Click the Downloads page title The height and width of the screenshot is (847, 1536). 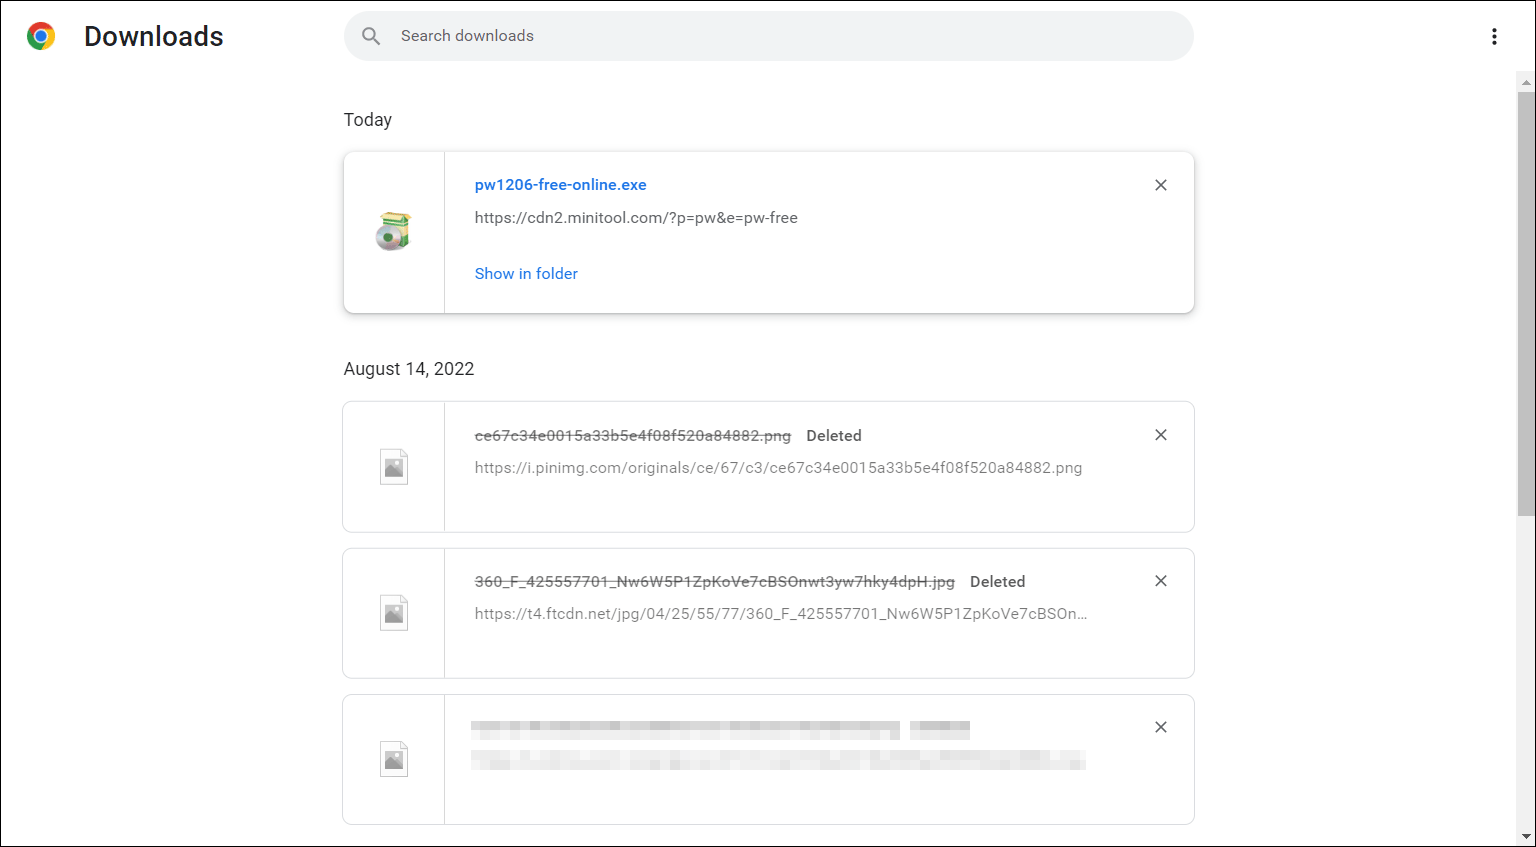pyautogui.click(x=154, y=36)
